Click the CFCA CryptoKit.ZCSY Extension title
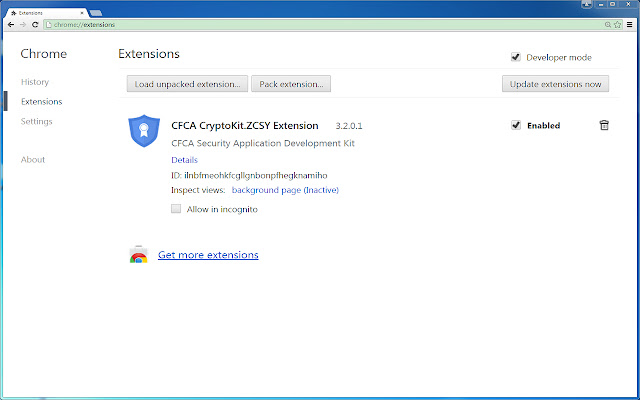This screenshot has width=640, height=400. point(245,126)
